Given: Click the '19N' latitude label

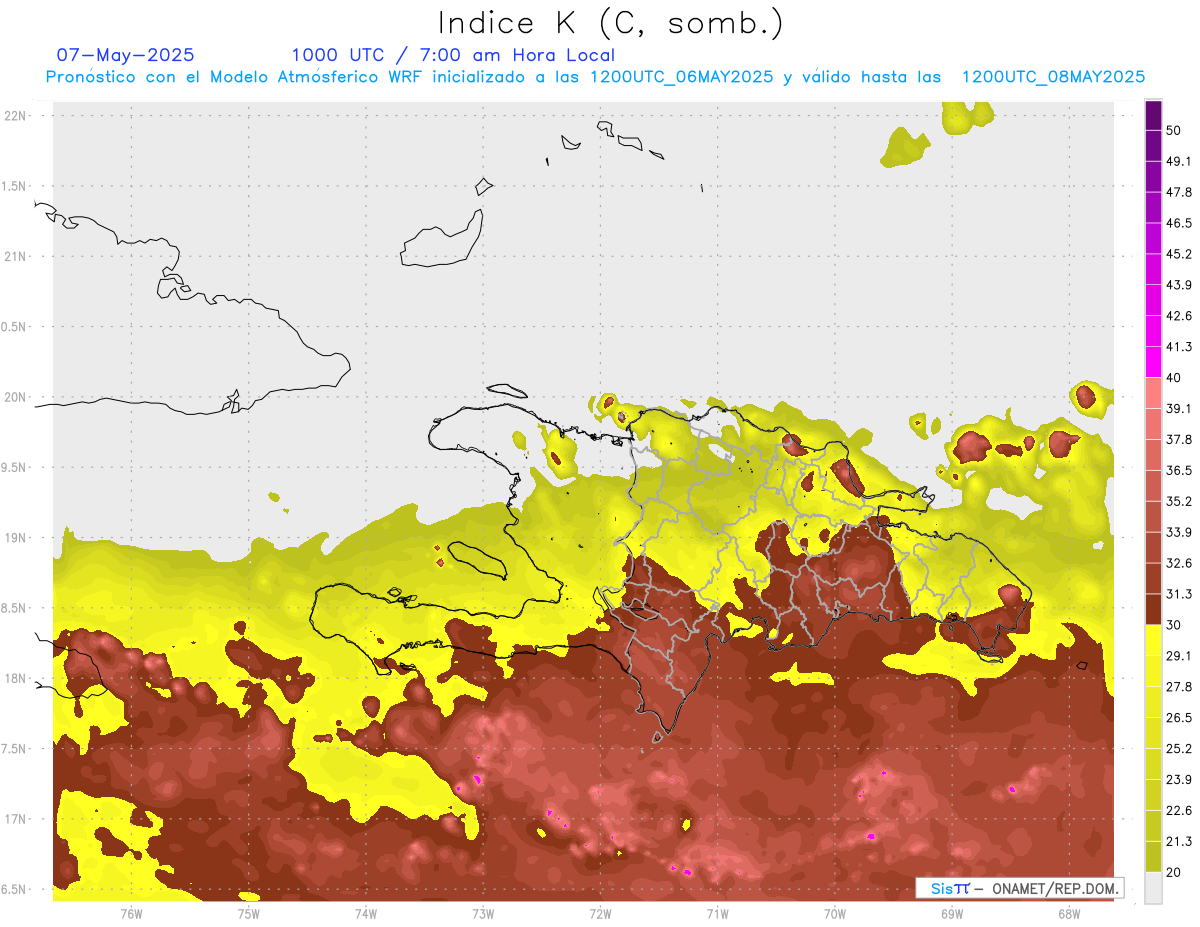Looking at the screenshot, I should (x=16, y=538).
